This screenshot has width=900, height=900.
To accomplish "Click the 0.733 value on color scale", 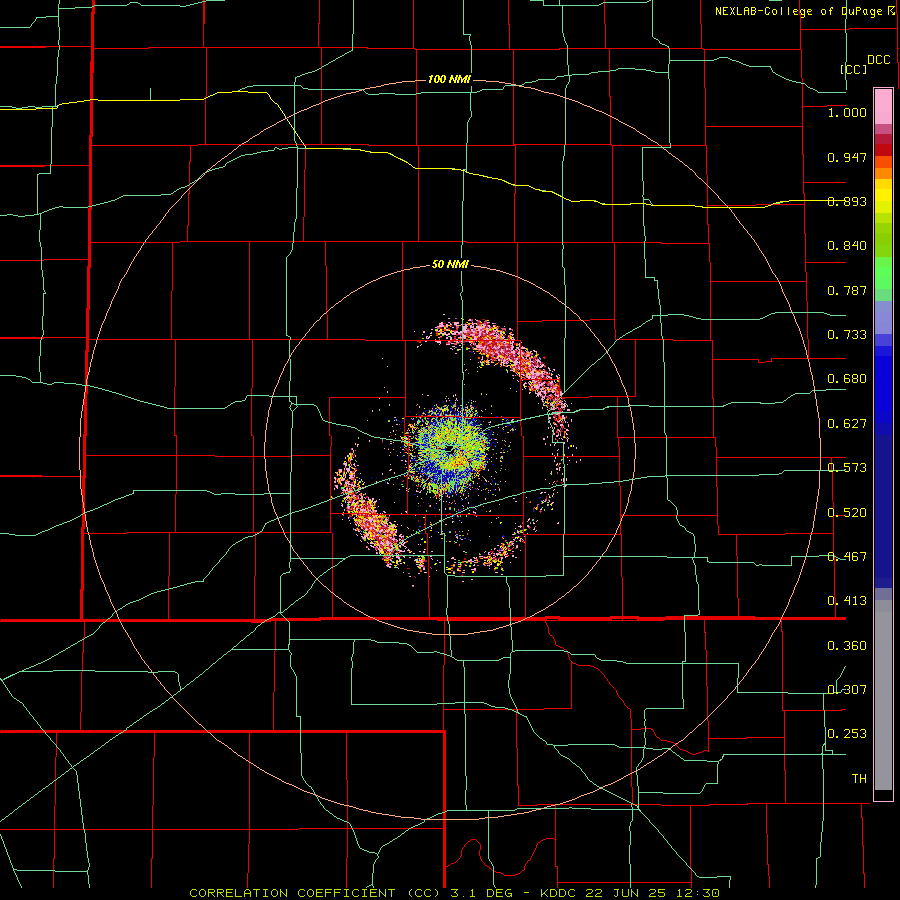I will point(847,335).
